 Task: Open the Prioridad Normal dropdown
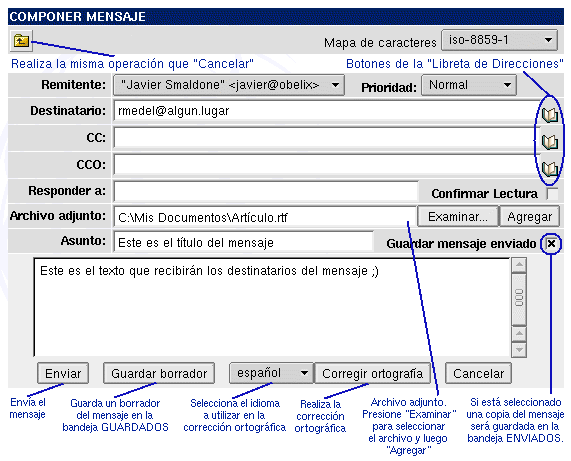tap(469, 85)
